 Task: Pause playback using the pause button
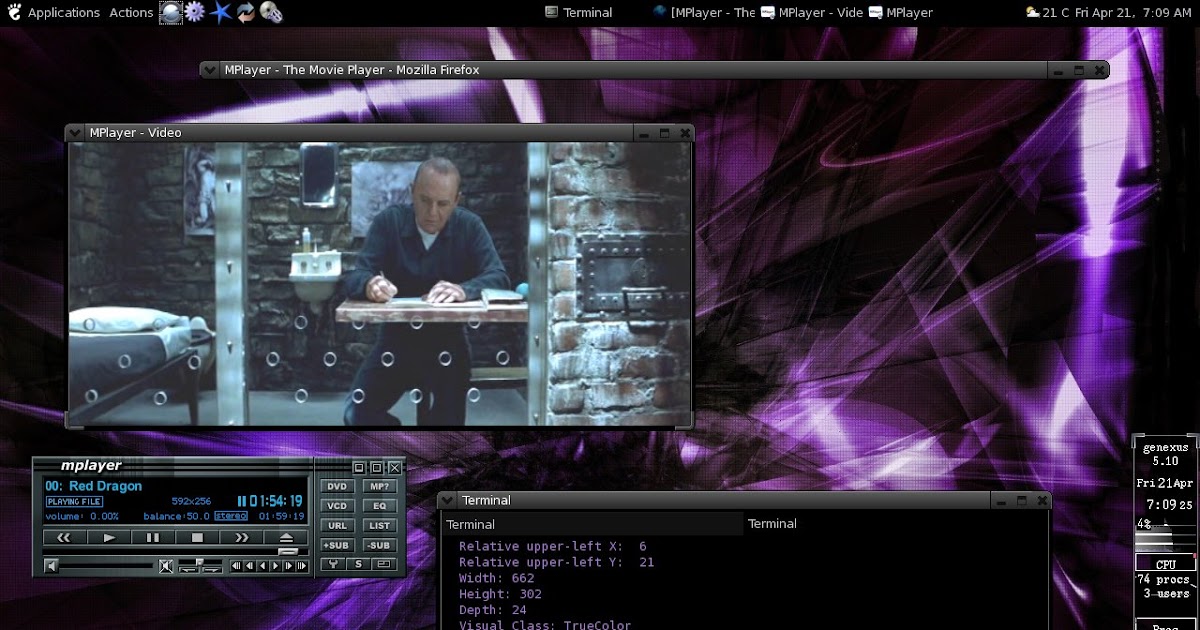[x=155, y=537]
